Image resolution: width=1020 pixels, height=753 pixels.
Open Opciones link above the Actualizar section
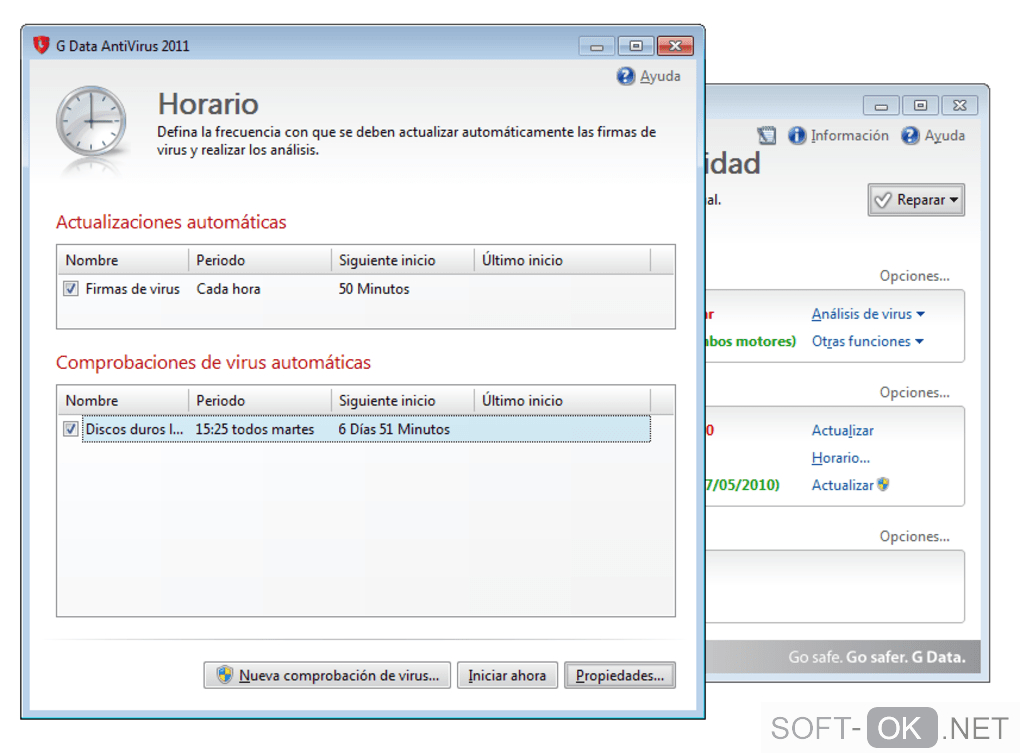point(915,392)
